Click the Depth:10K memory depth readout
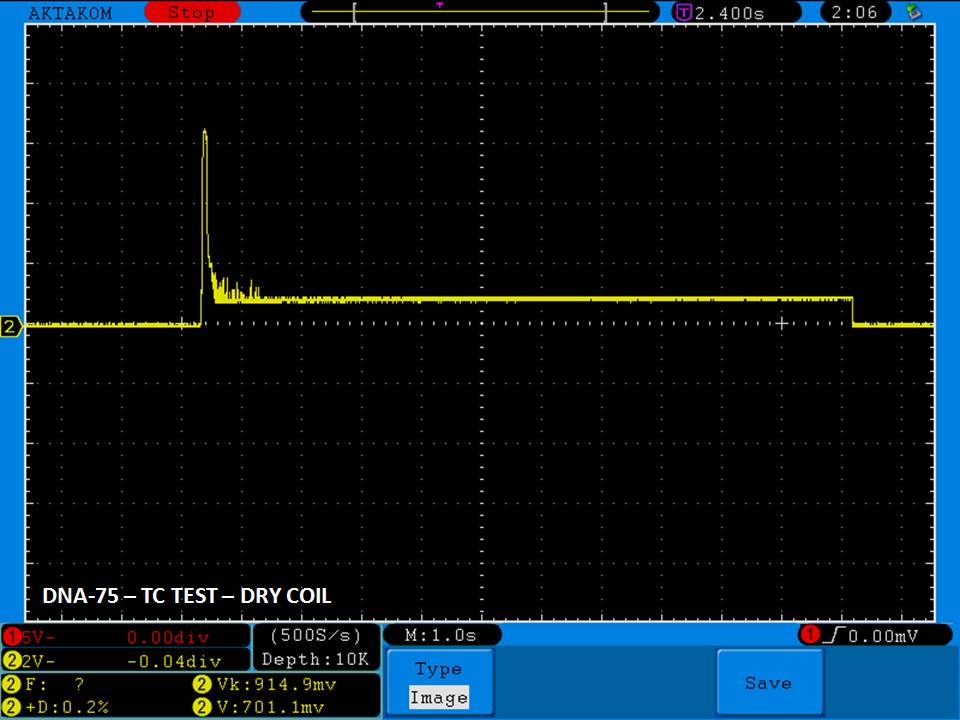The height and width of the screenshot is (720, 960). (316, 659)
